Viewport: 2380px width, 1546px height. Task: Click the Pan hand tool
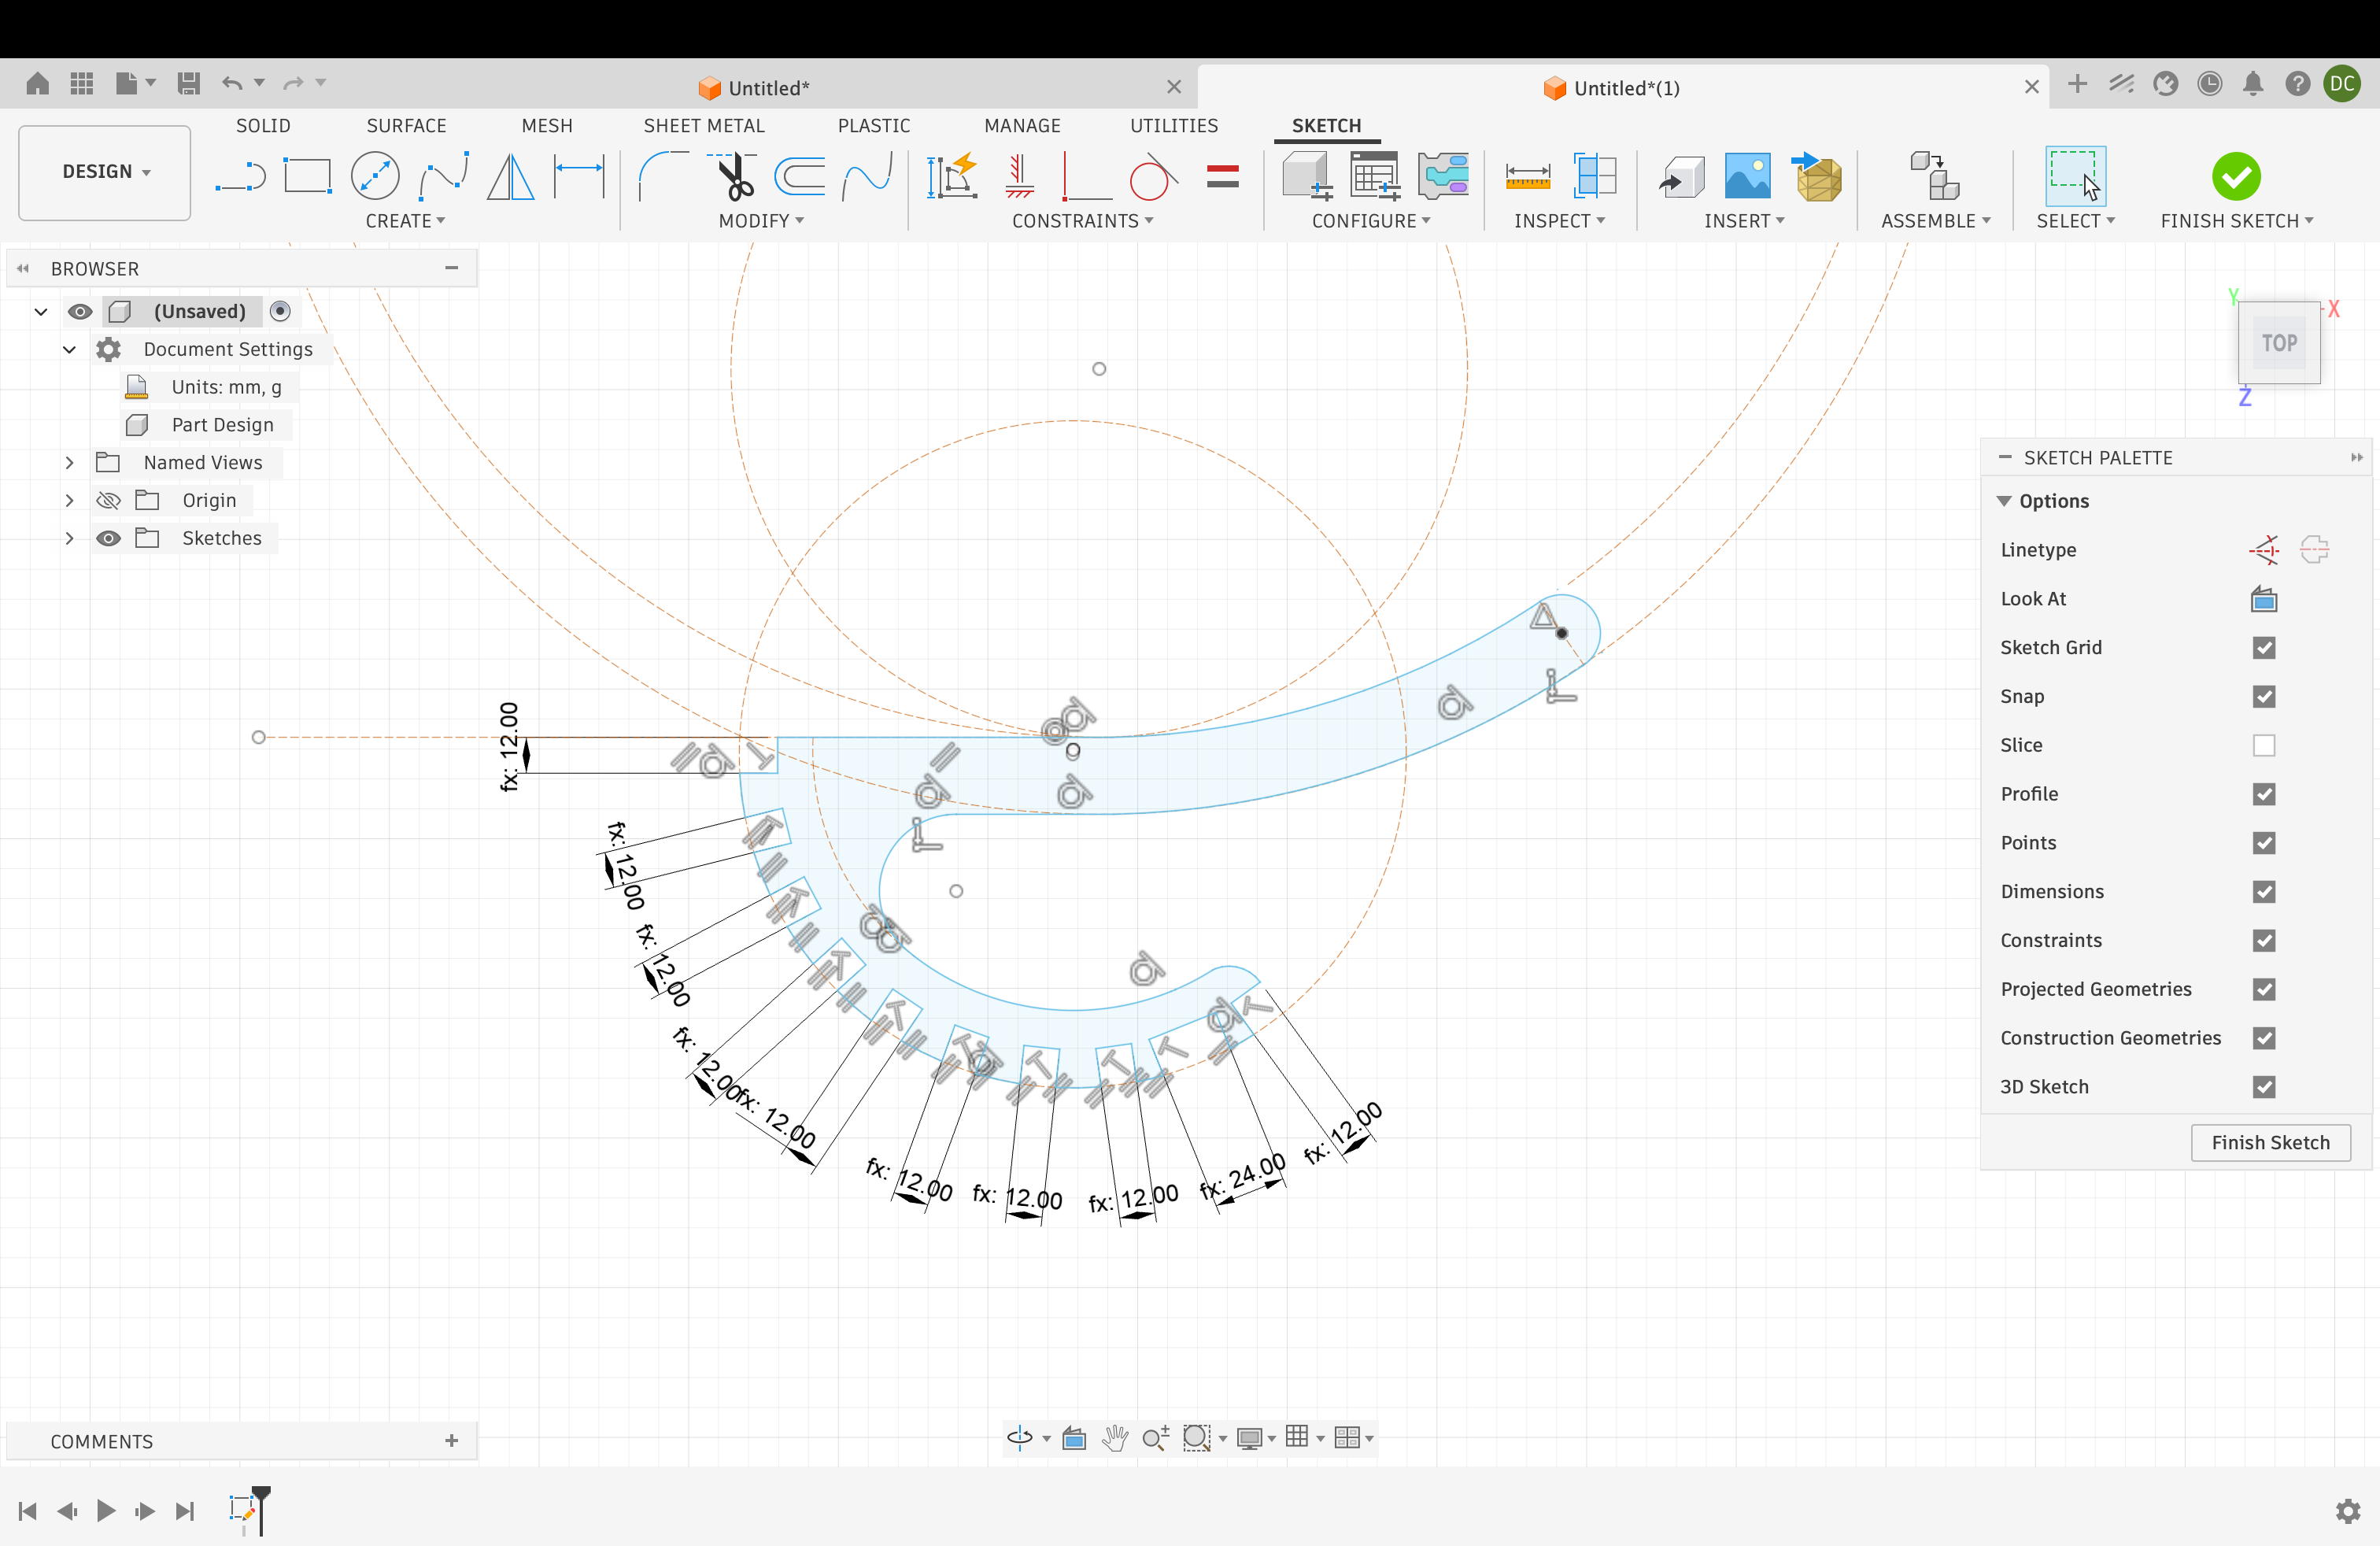(x=1114, y=1437)
